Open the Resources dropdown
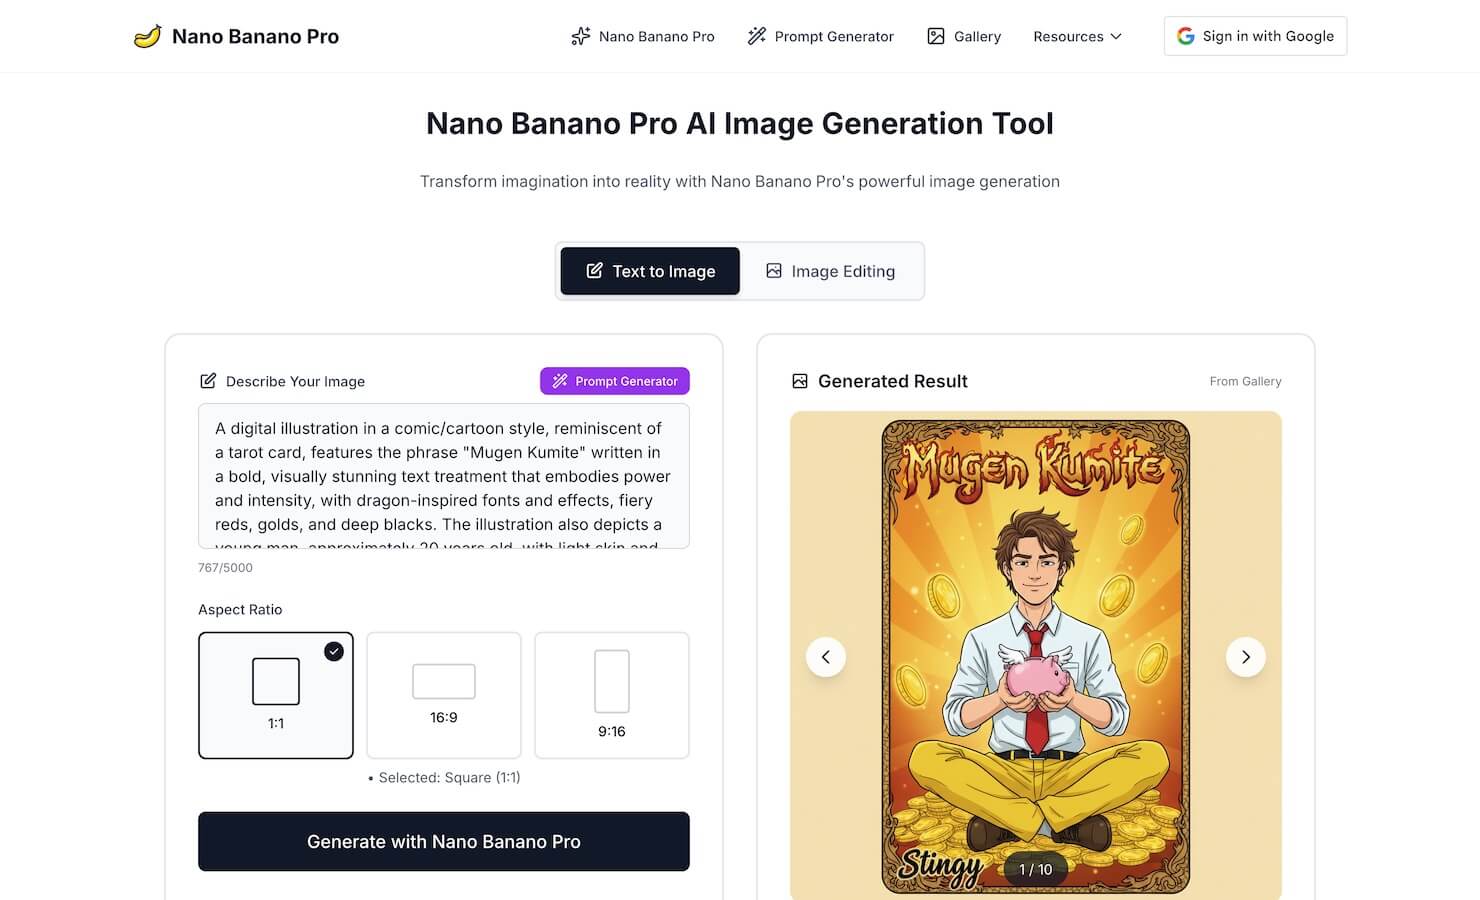 tap(1077, 36)
